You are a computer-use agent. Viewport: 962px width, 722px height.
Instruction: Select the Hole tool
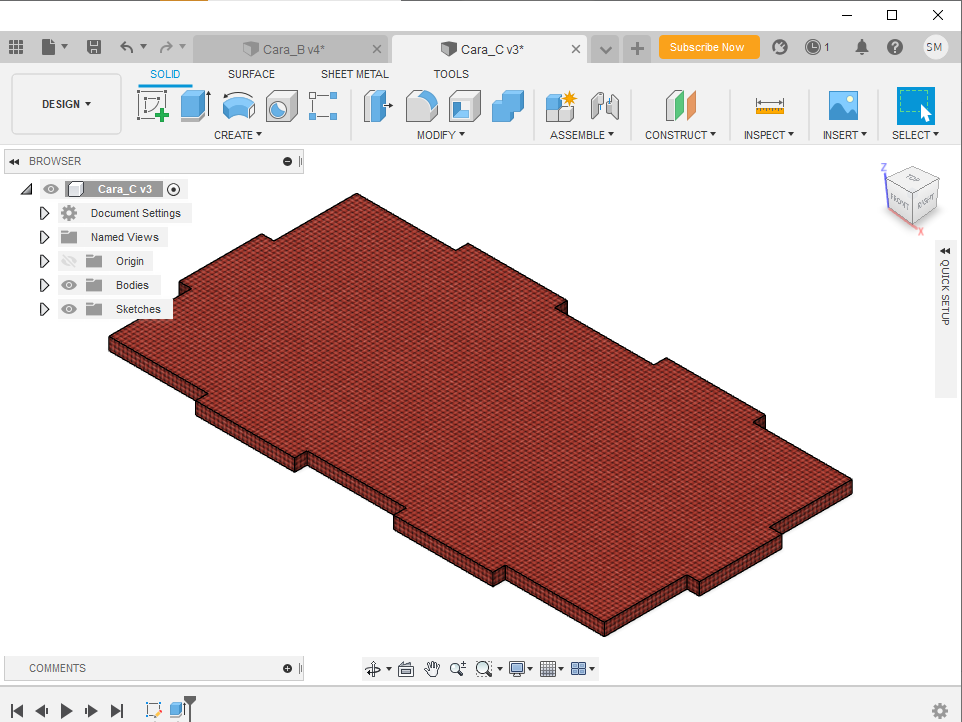pyautogui.click(x=282, y=106)
